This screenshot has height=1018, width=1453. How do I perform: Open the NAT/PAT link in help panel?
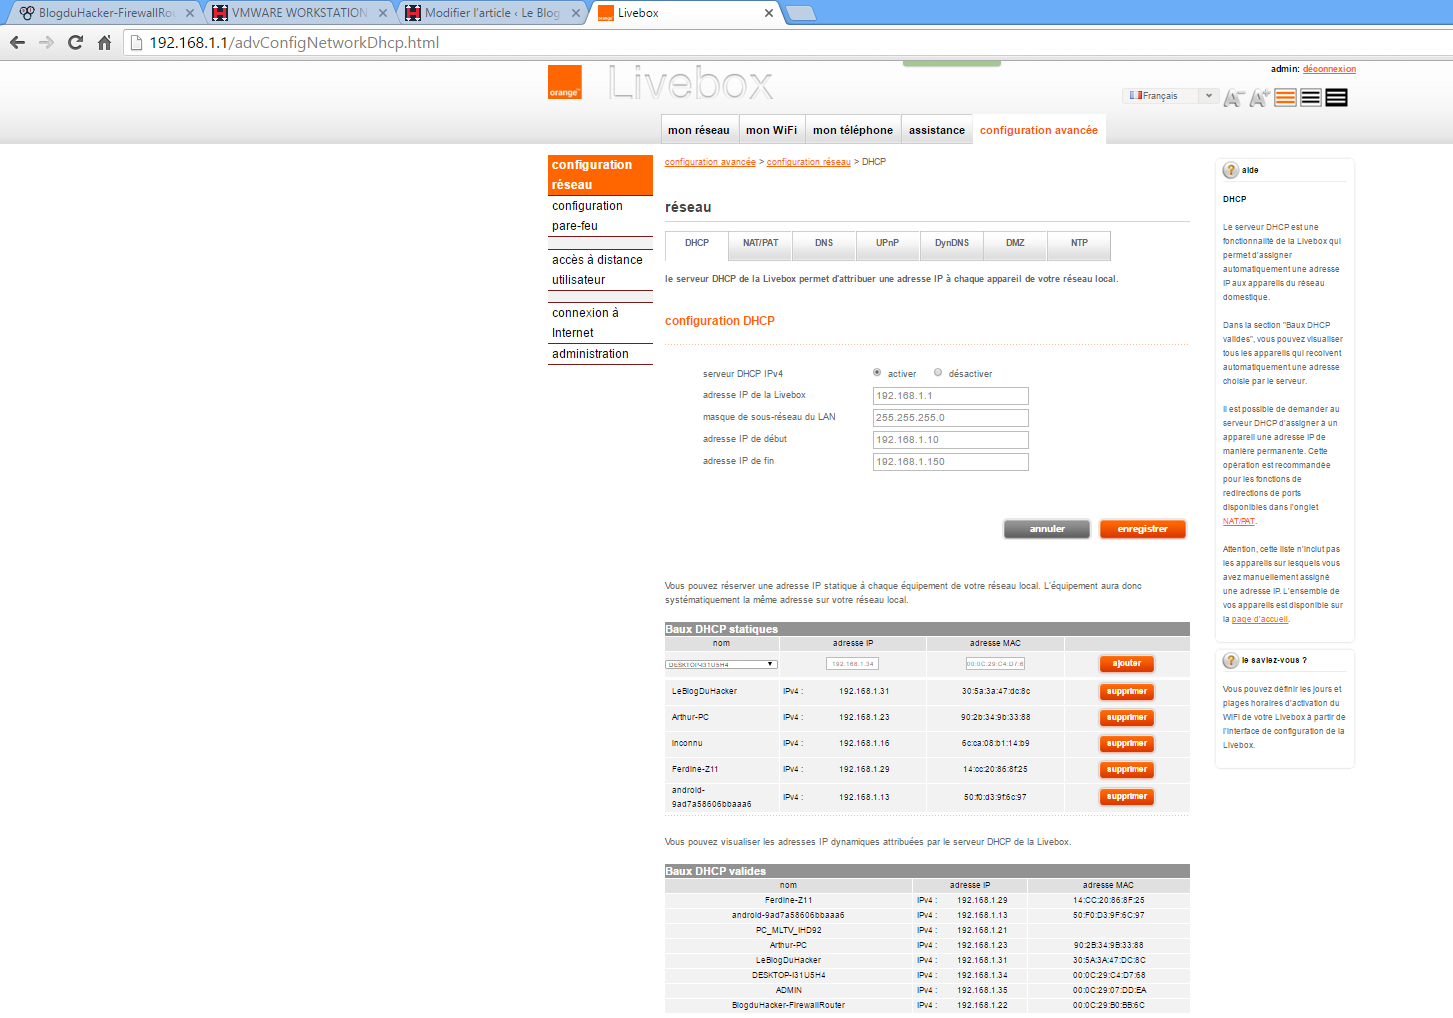1238,521
